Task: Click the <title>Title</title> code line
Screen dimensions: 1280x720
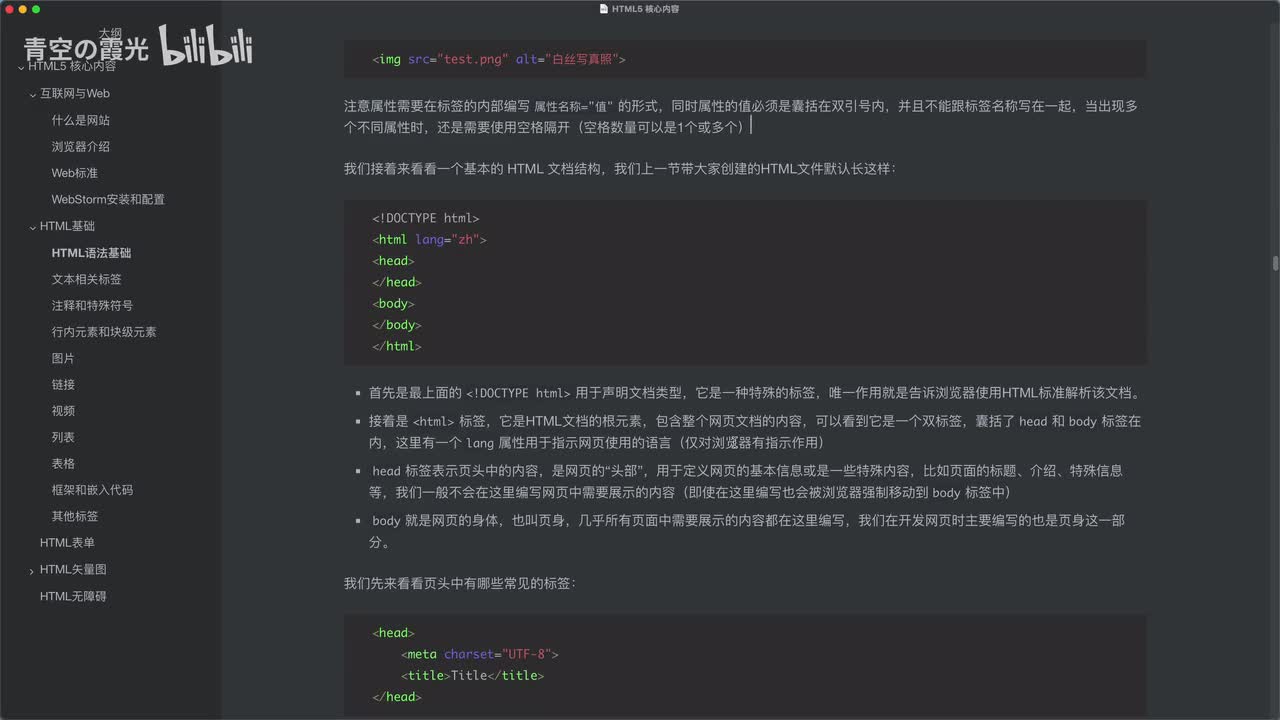Action: pos(472,676)
